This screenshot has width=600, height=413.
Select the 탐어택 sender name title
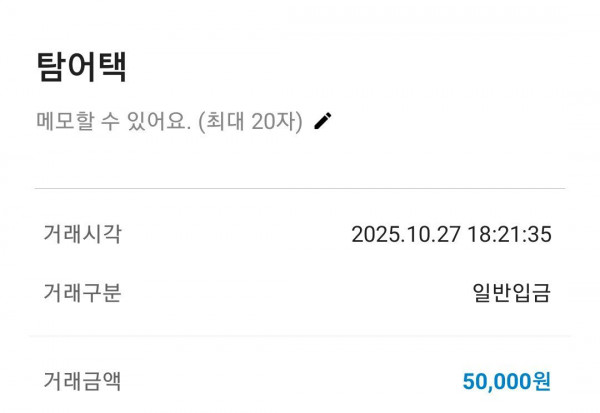81,67
